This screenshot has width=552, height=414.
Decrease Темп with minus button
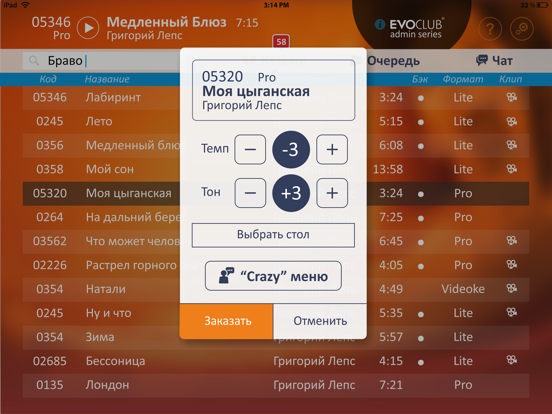click(x=250, y=149)
